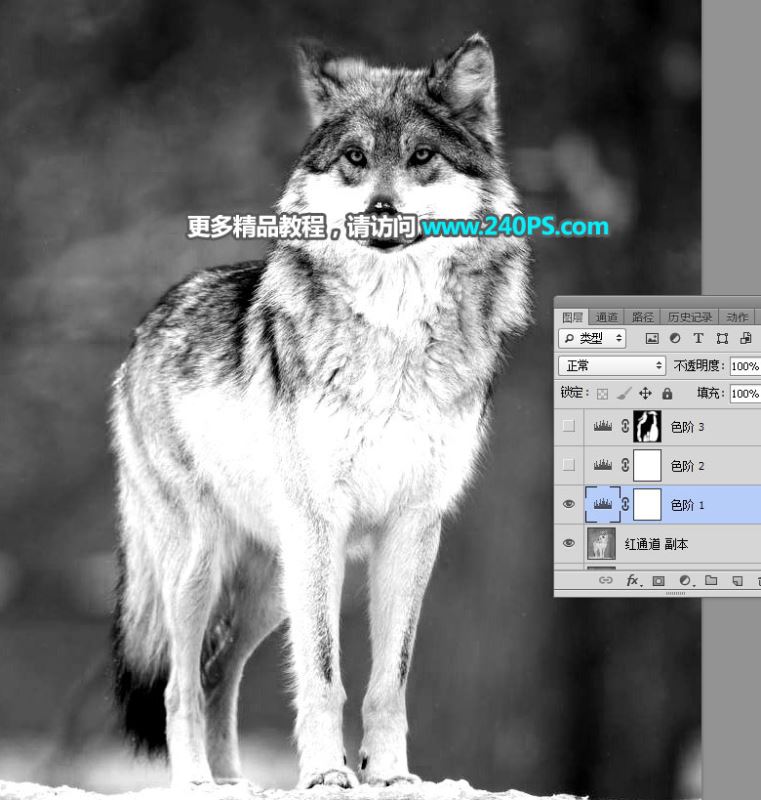Click mask link icon on 色阶 3
Screen dimensions: 761x800
click(x=625, y=426)
